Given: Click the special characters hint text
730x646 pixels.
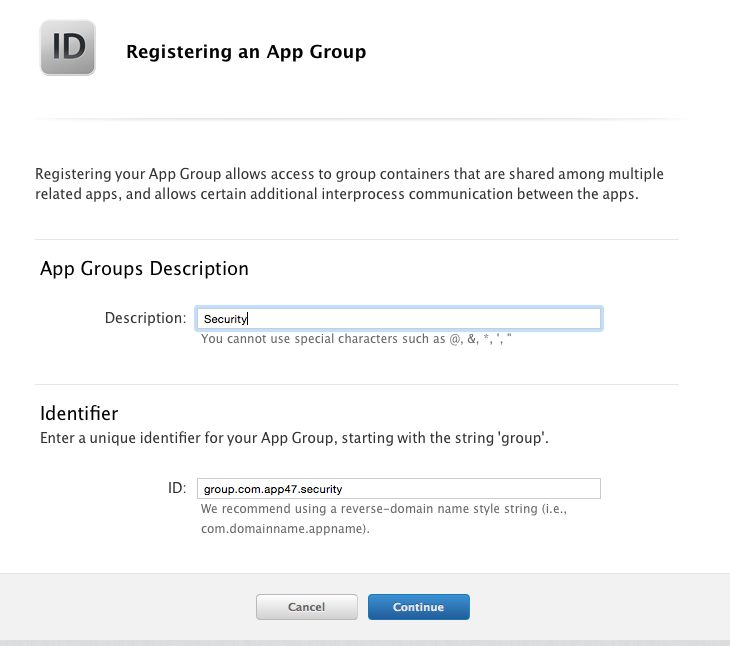Looking at the screenshot, I should click(x=356, y=339).
